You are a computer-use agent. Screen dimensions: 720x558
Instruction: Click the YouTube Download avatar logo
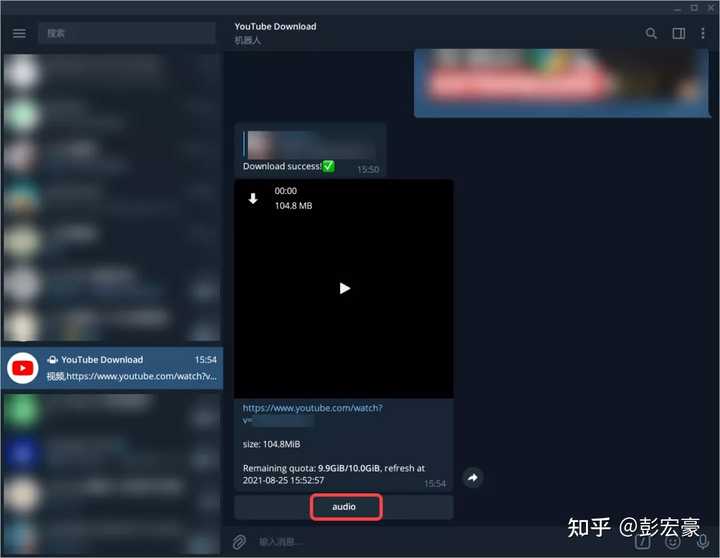pyautogui.click(x=22, y=368)
